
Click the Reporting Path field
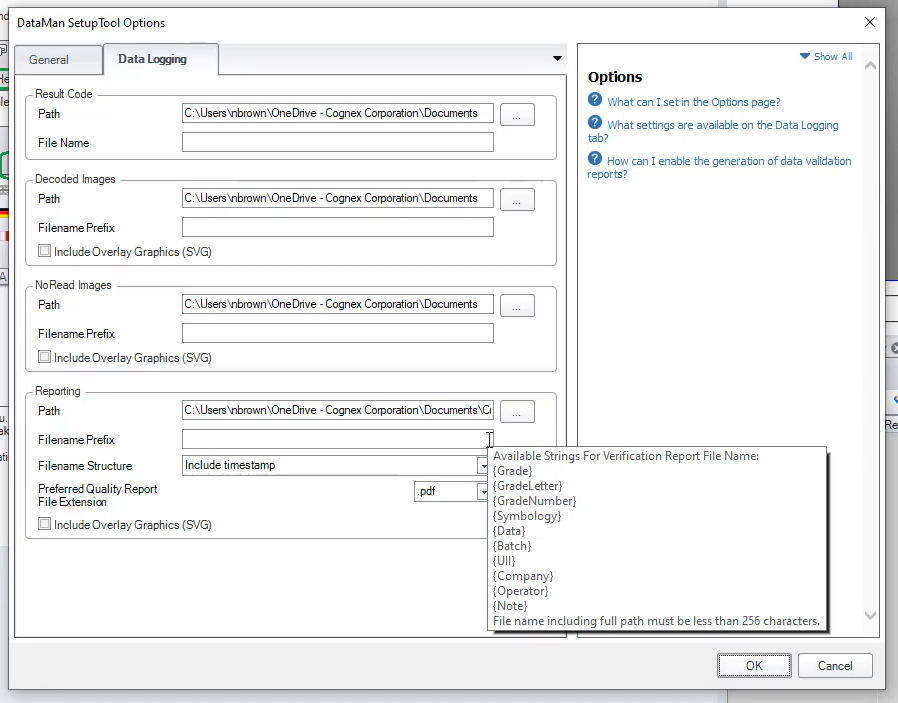(337, 410)
